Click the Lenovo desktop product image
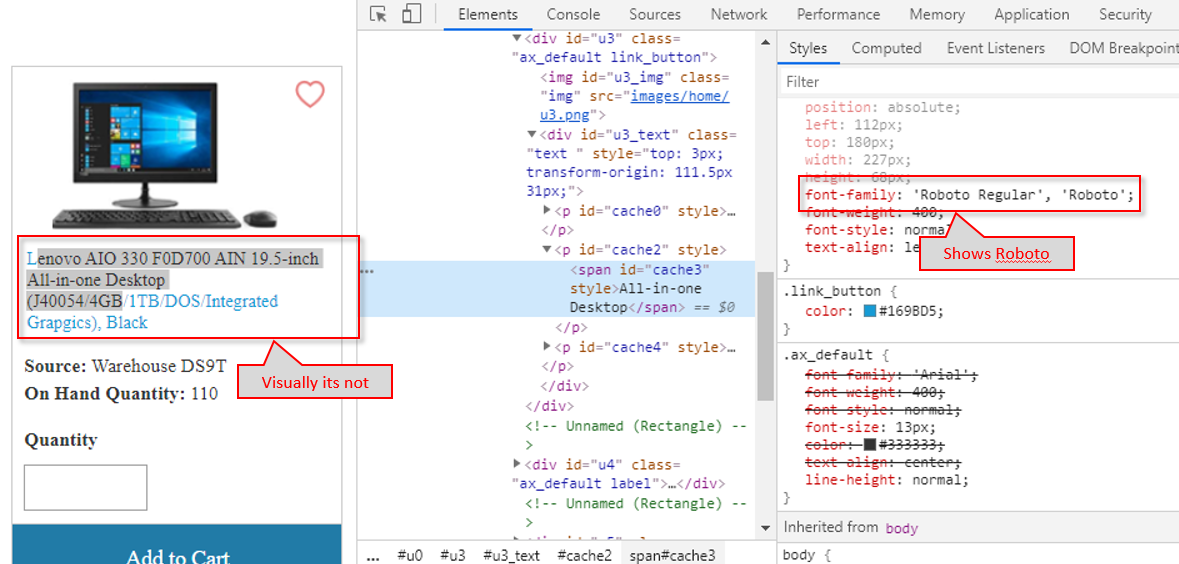The width and height of the screenshot is (1179, 564). pyautogui.click(x=163, y=155)
